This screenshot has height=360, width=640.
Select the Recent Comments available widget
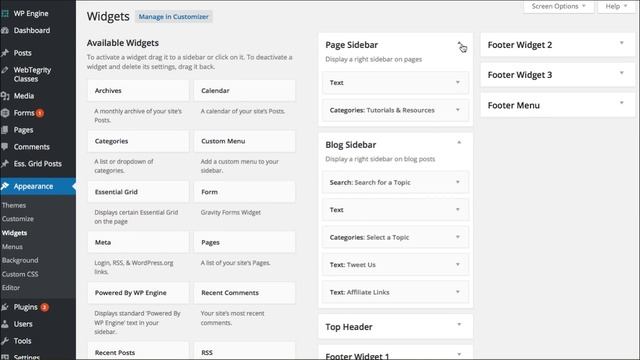pyautogui.click(x=244, y=293)
